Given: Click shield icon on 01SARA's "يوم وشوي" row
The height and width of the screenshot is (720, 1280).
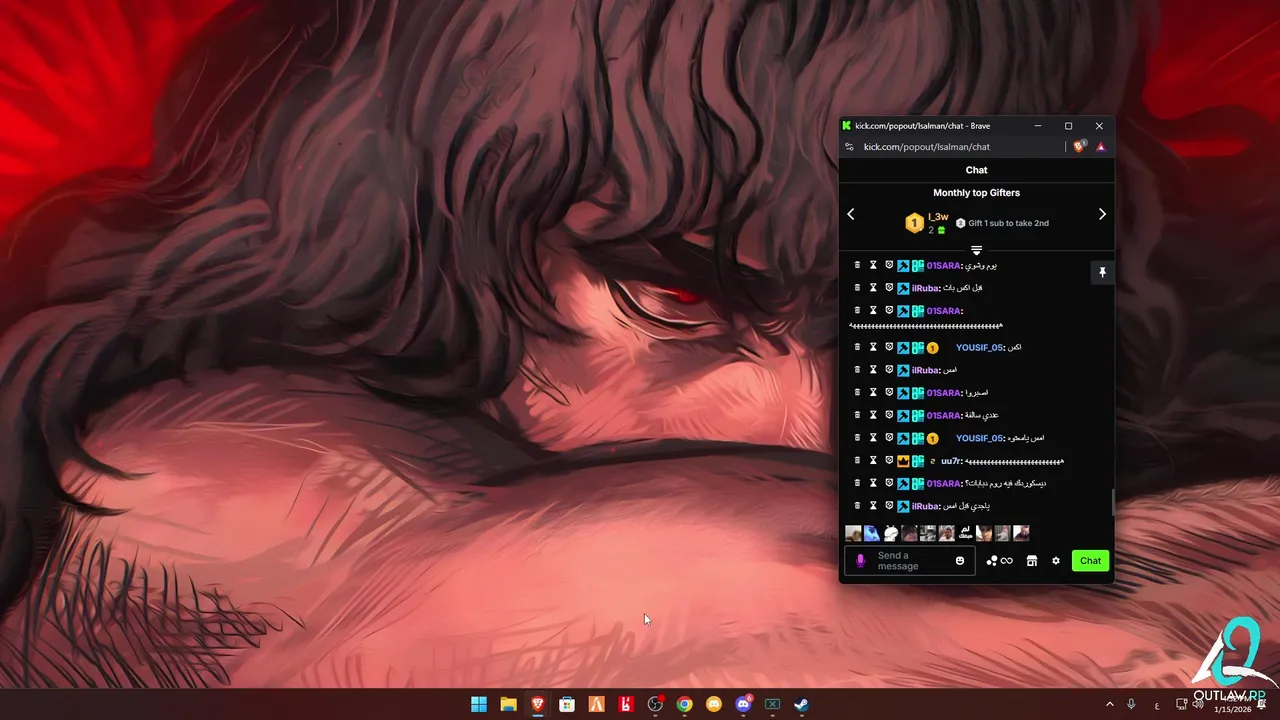Looking at the screenshot, I should [889, 265].
